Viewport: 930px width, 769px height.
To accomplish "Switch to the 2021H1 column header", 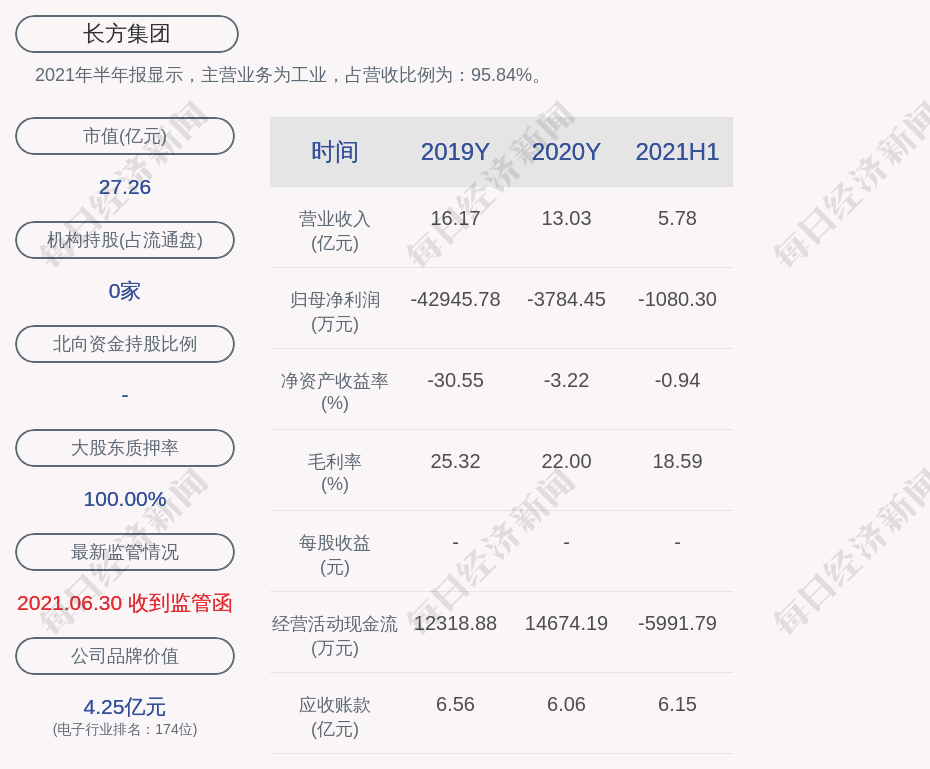I will [x=677, y=152].
